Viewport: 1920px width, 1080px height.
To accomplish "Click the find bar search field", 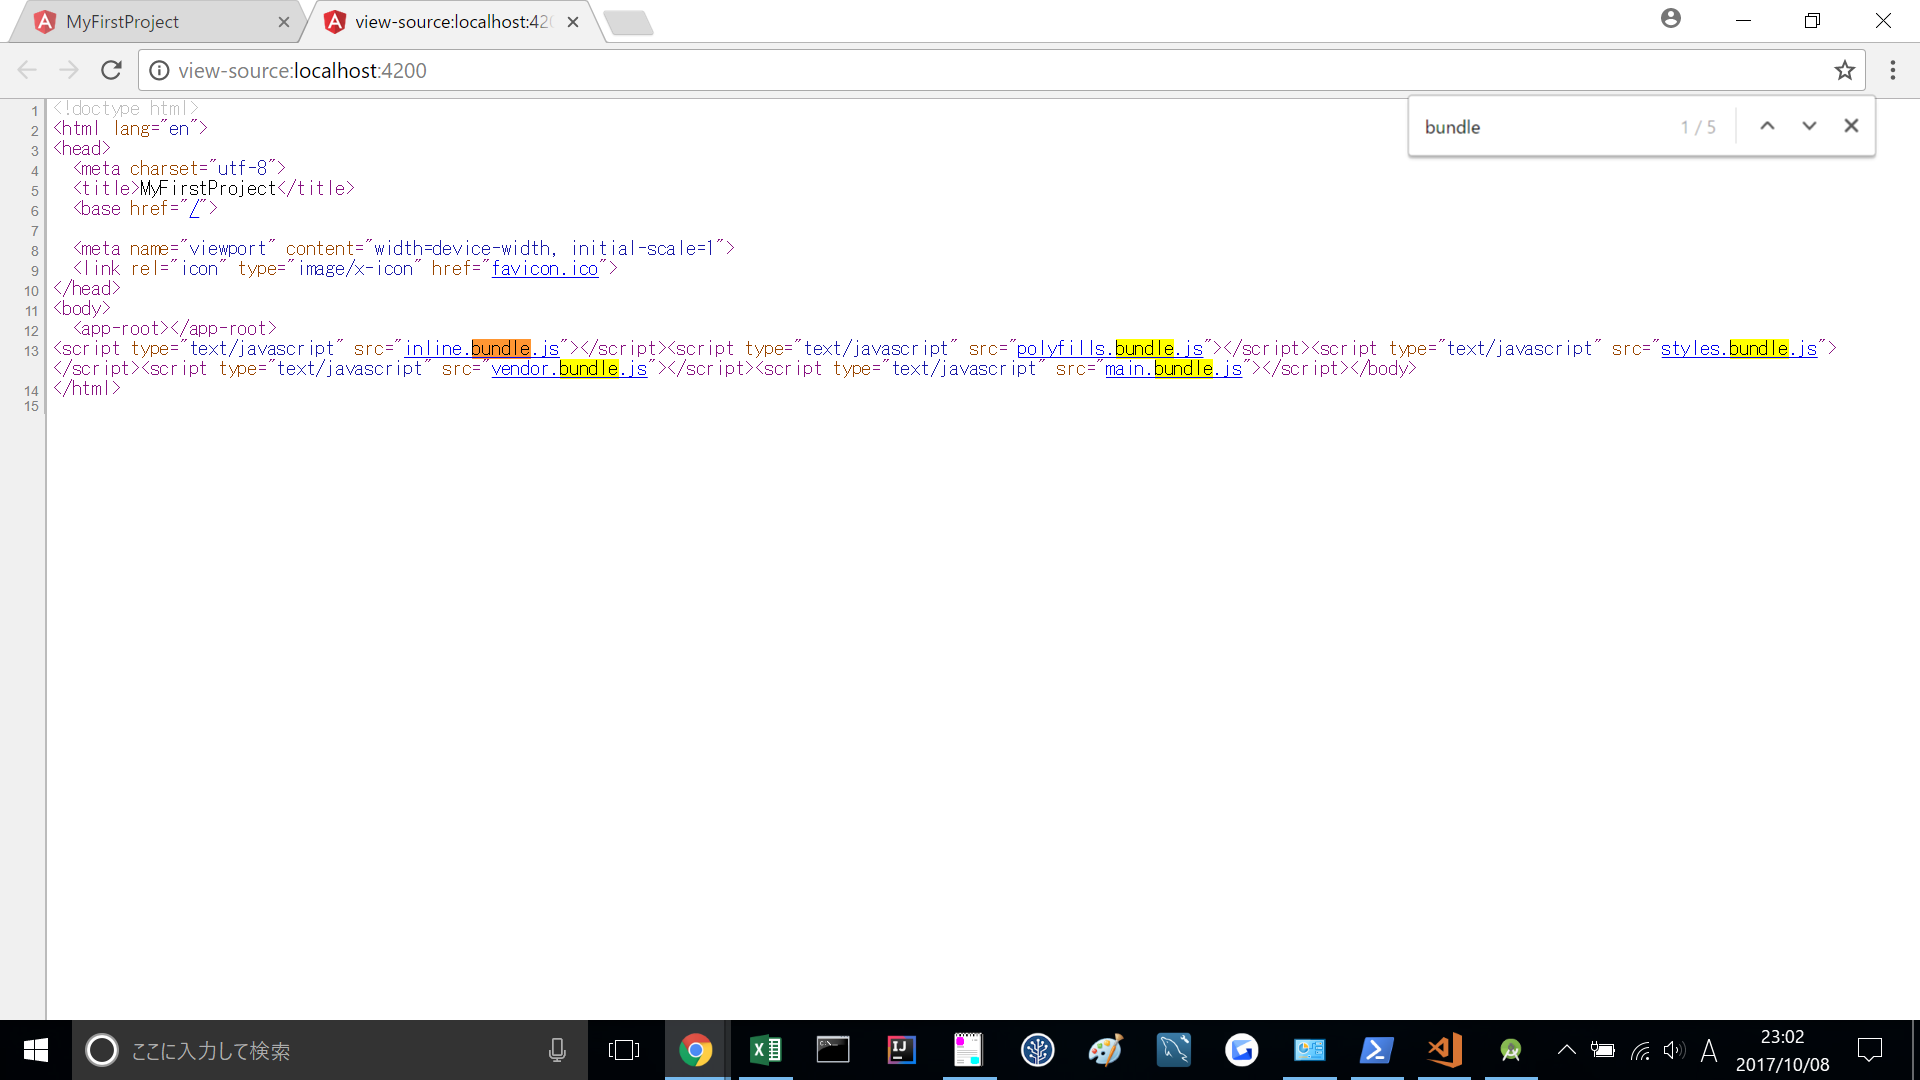I will point(1540,127).
